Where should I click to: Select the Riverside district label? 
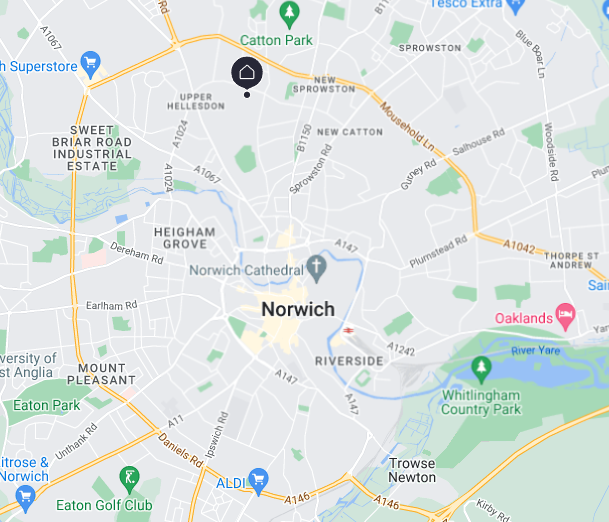(349, 361)
